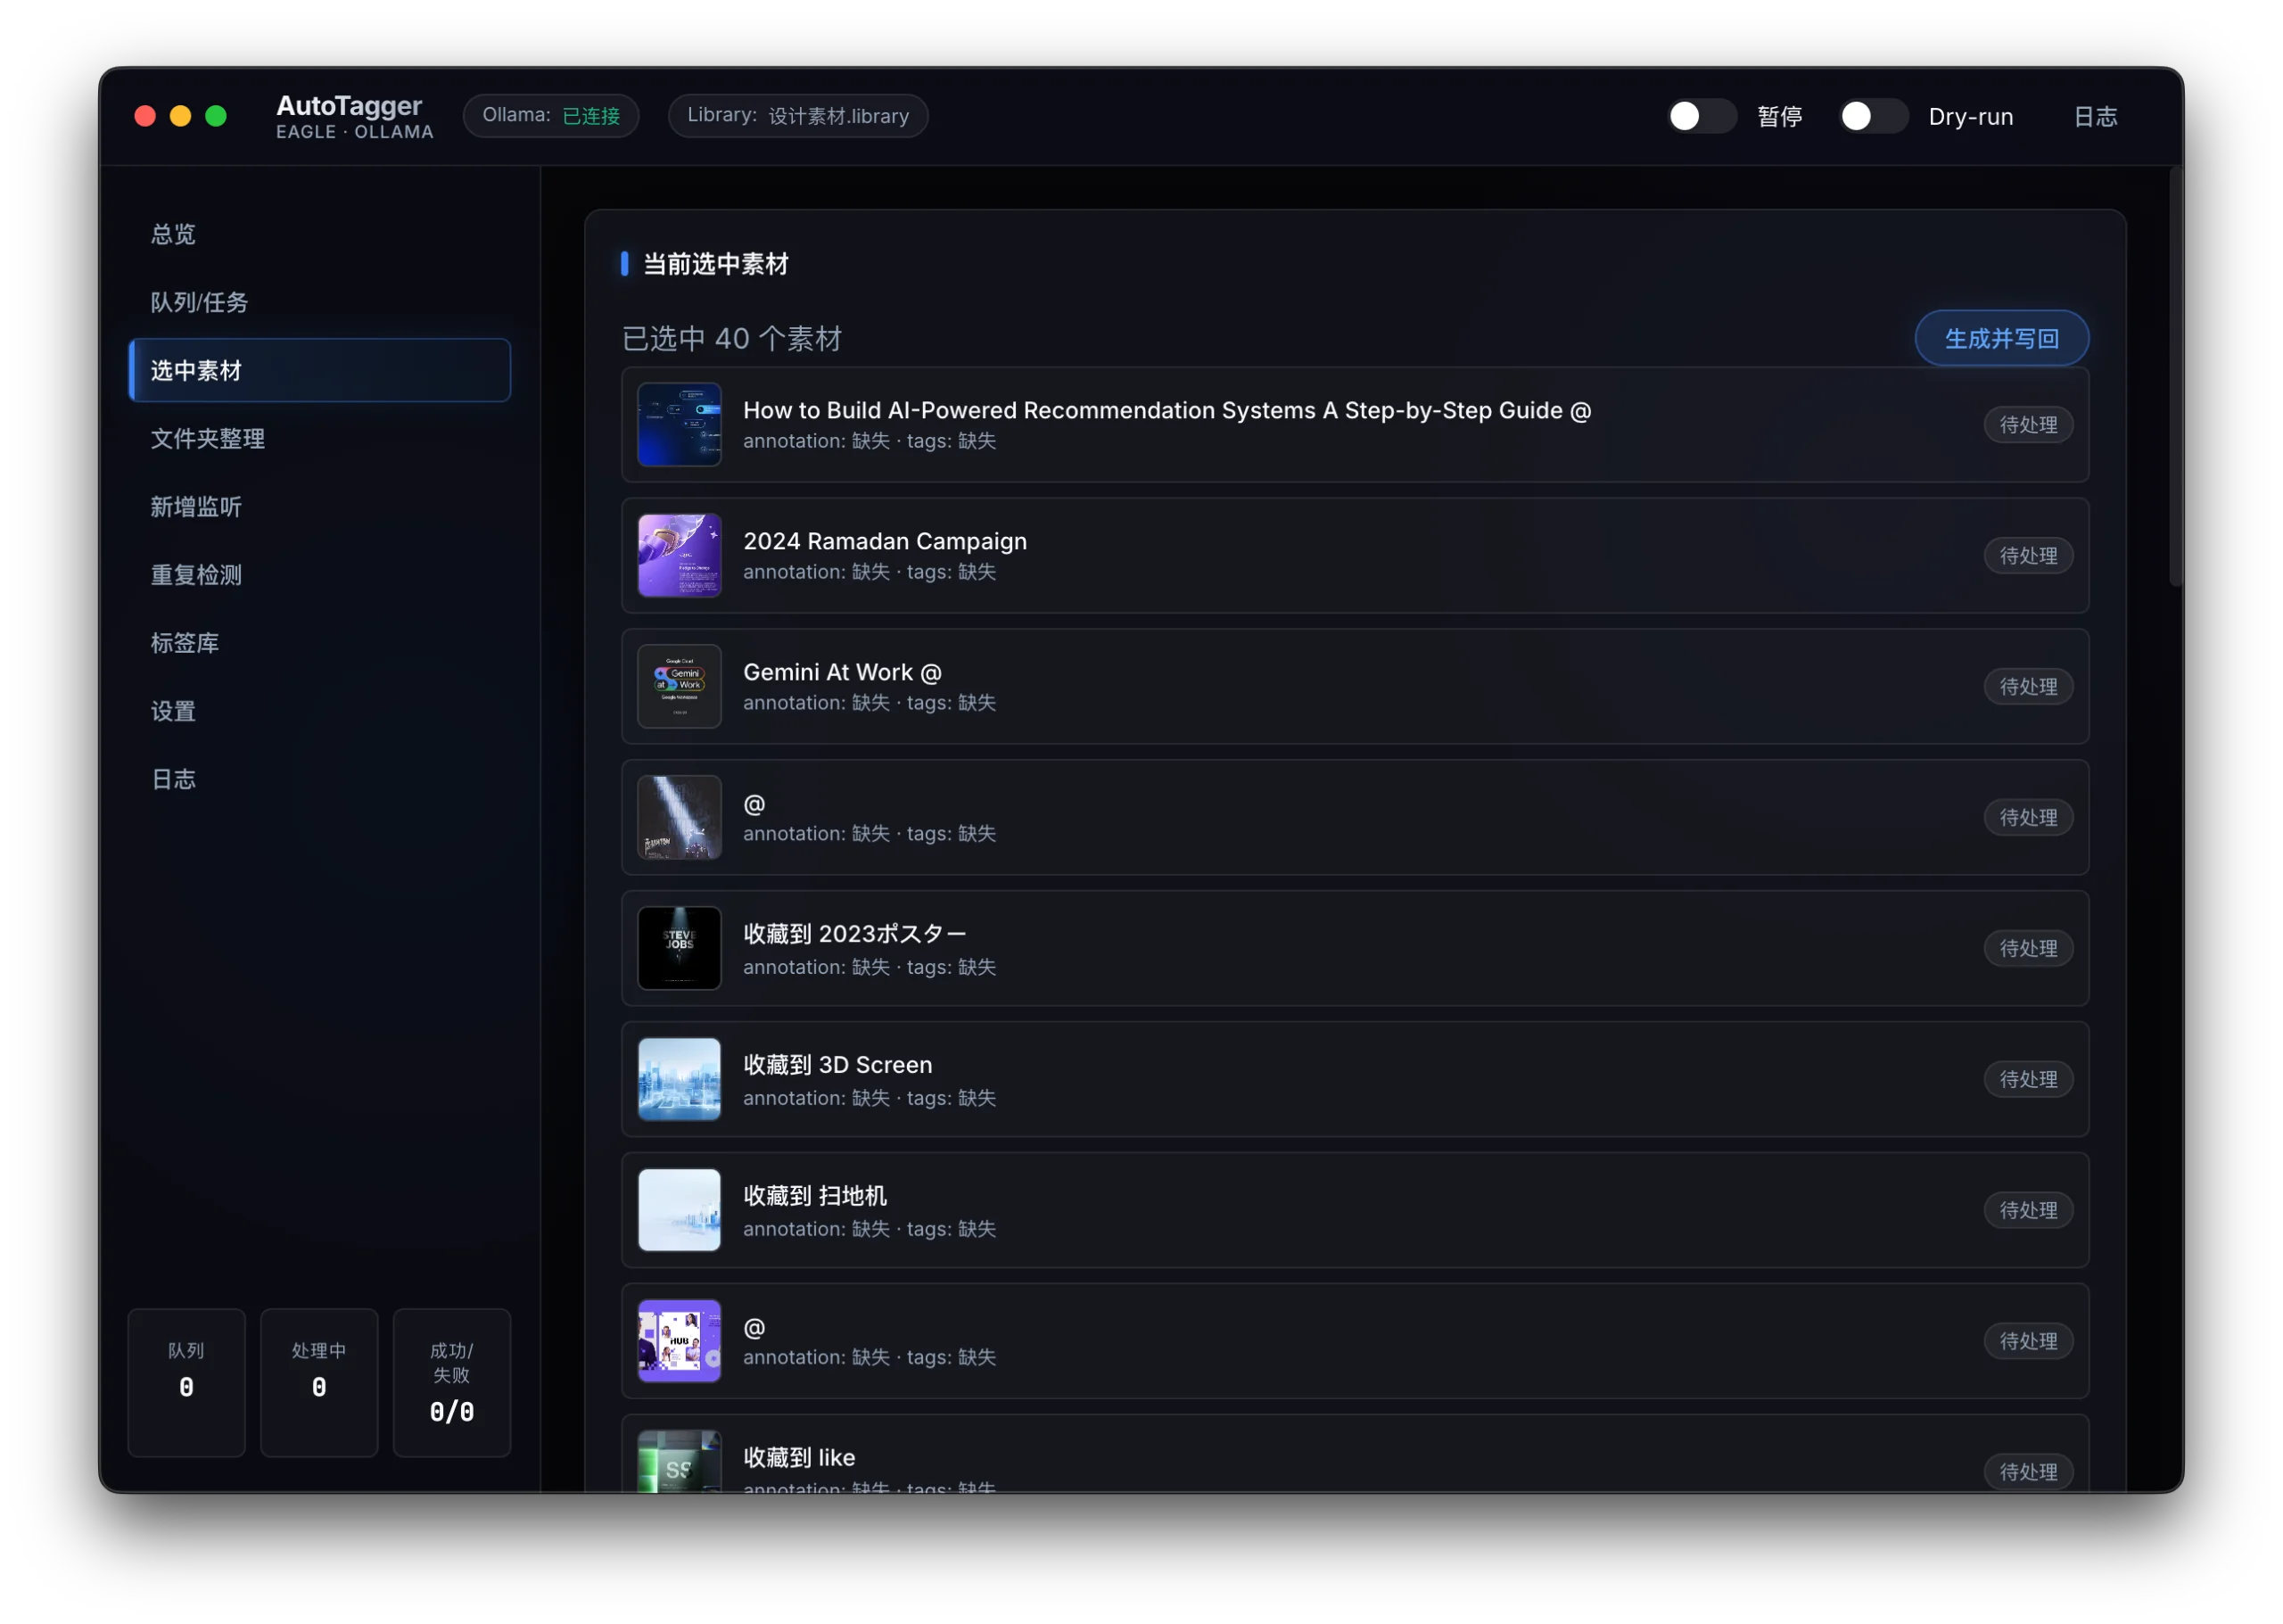Image resolution: width=2283 pixels, height=1624 pixels.
Task: Click the 待处理 badge on Gemini At Work
Action: click(x=2027, y=687)
